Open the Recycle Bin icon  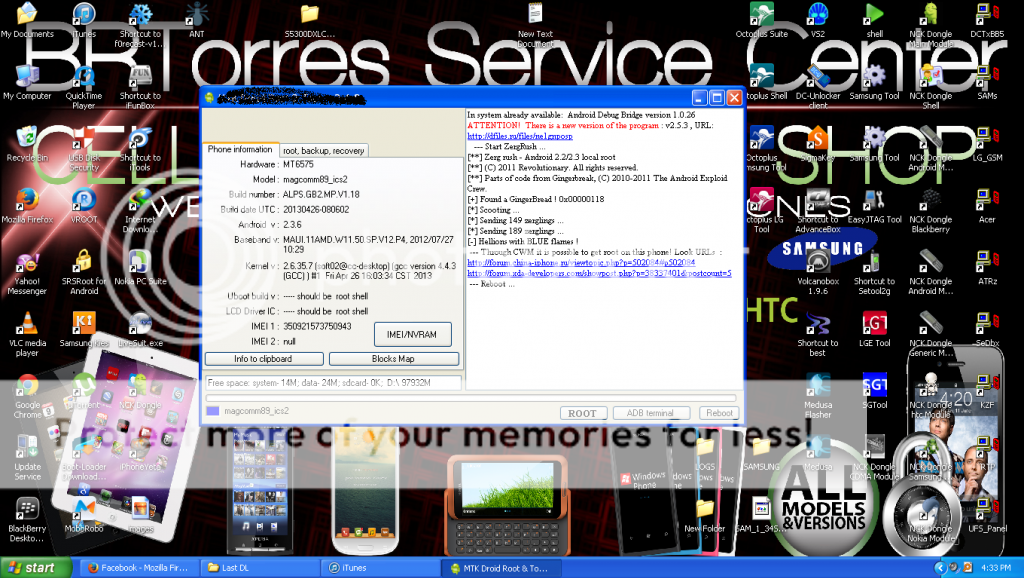coord(27,139)
